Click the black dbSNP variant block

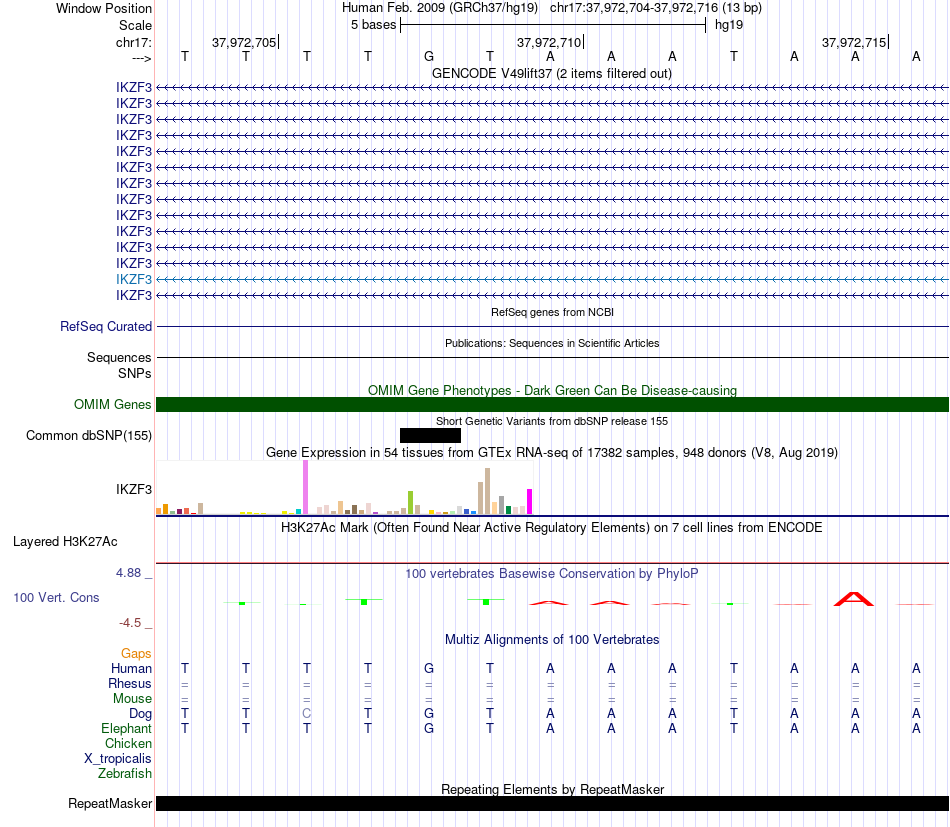point(430,435)
